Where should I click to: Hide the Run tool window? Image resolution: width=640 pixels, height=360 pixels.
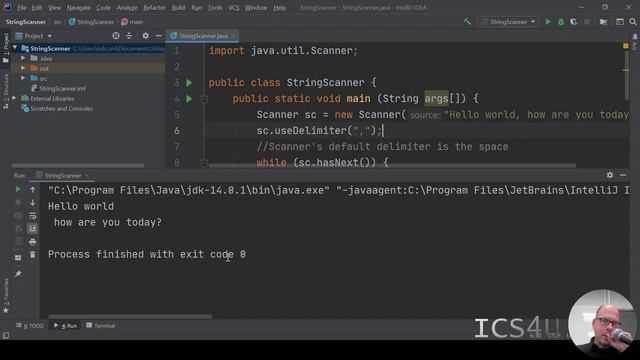tap(623, 175)
